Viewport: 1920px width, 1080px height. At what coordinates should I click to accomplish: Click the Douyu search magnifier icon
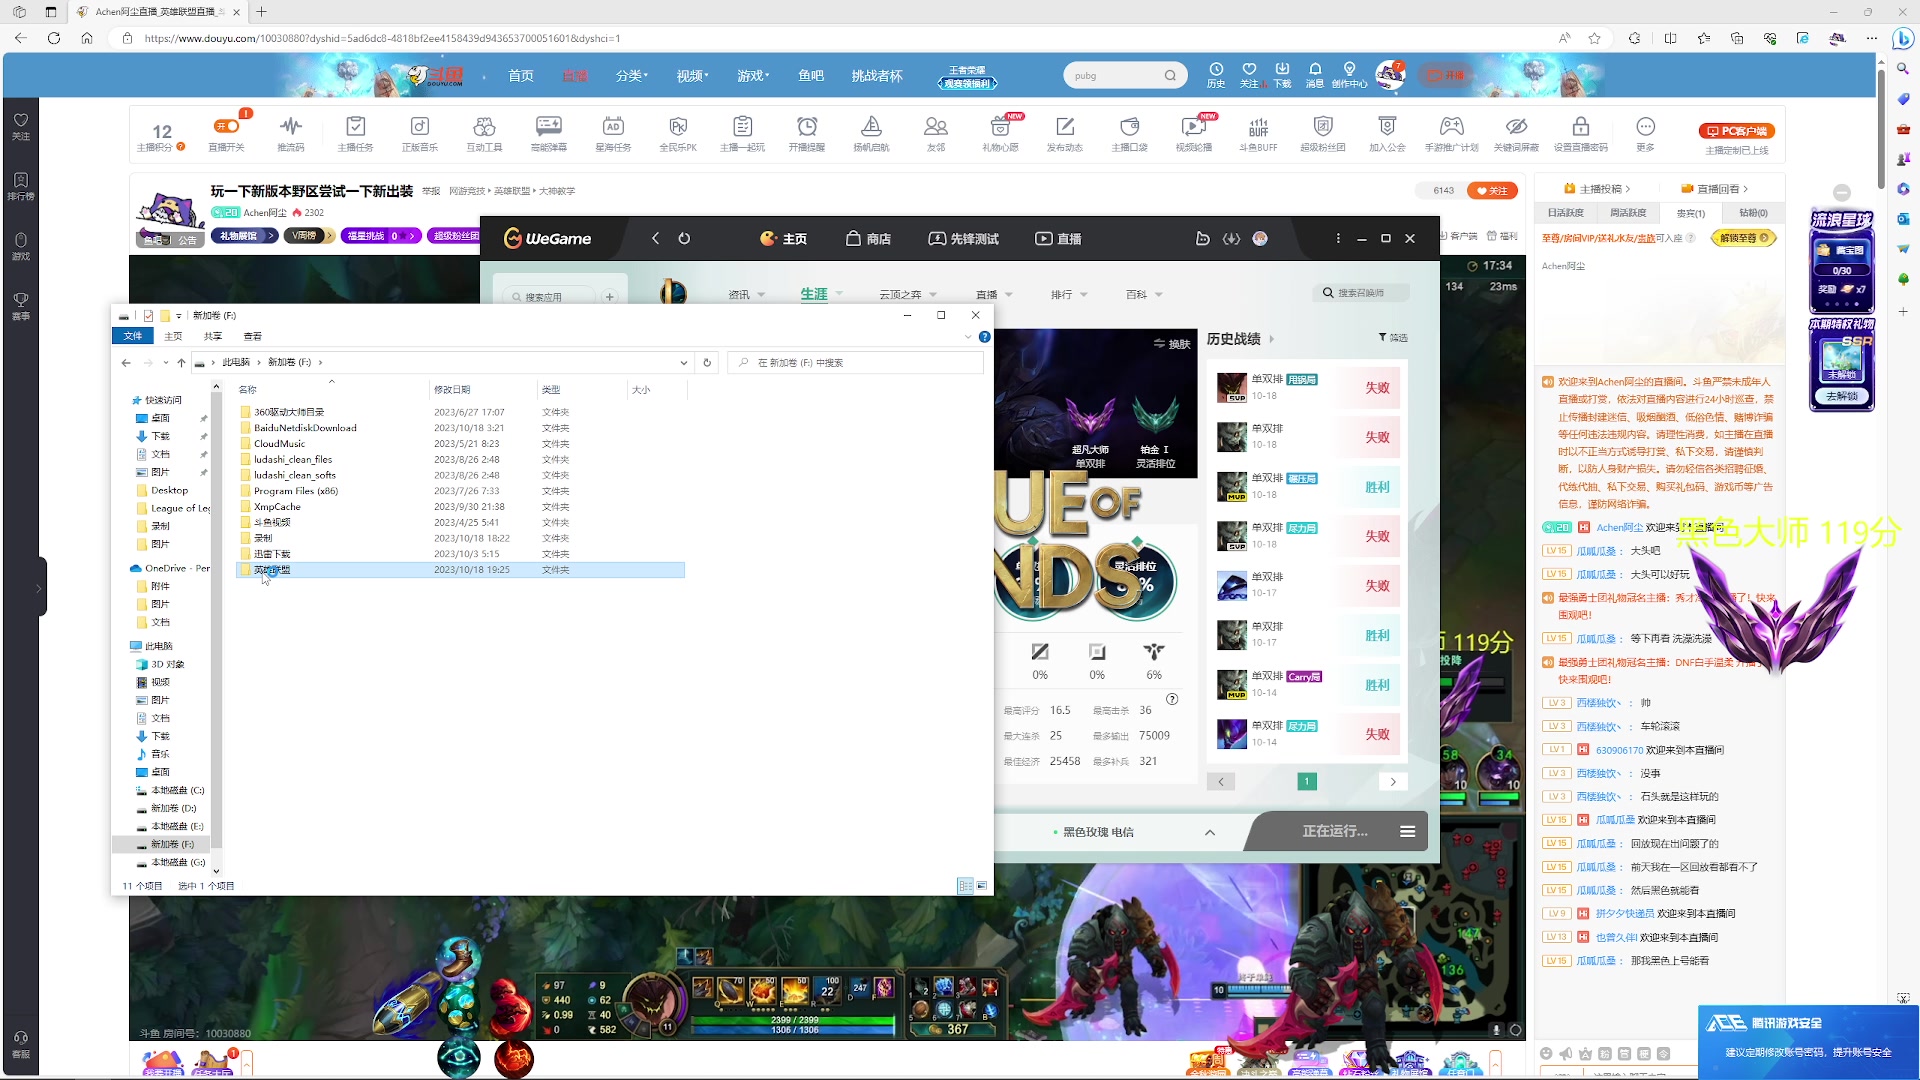pos(1170,75)
